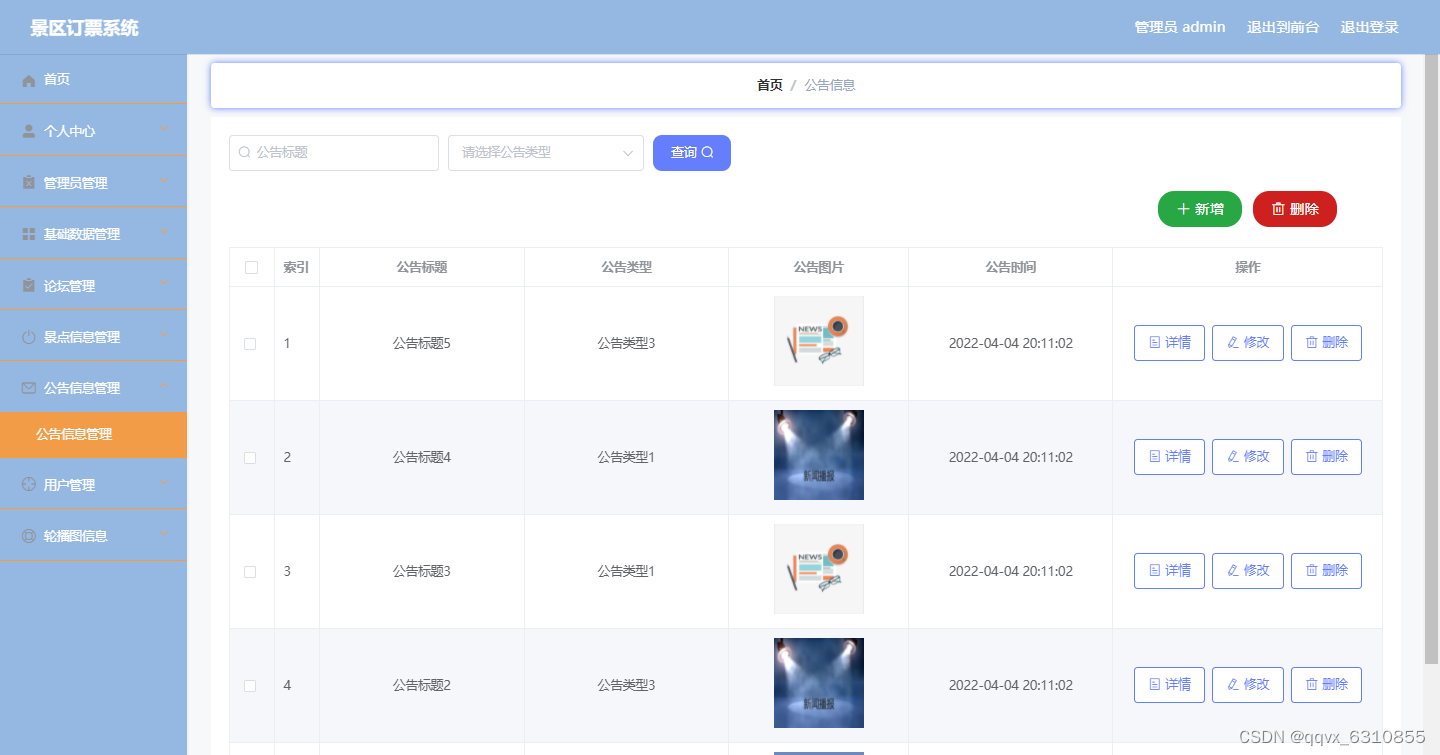Viewport: 1440px width, 755px height.
Task: Click the power icon next to 景点信息管理
Action: coord(29,337)
